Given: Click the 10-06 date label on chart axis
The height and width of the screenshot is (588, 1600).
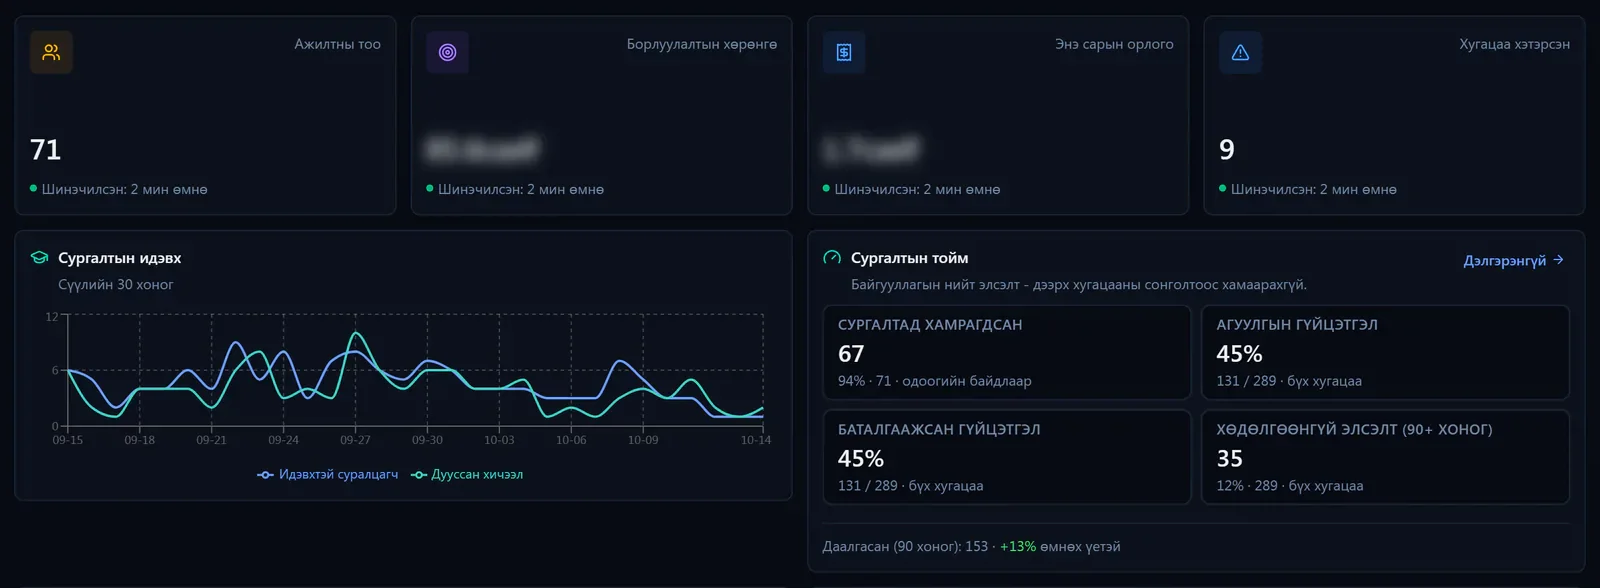Looking at the screenshot, I should tap(571, 440).
